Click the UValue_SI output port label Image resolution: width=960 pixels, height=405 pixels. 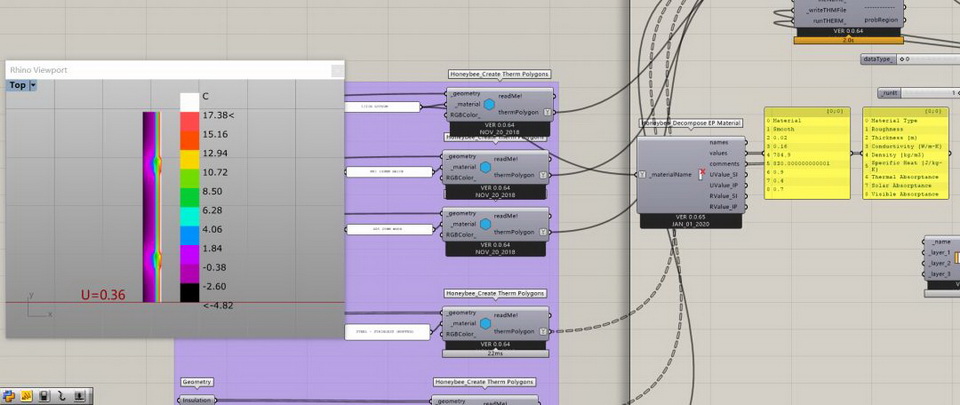tap(723, 174)
